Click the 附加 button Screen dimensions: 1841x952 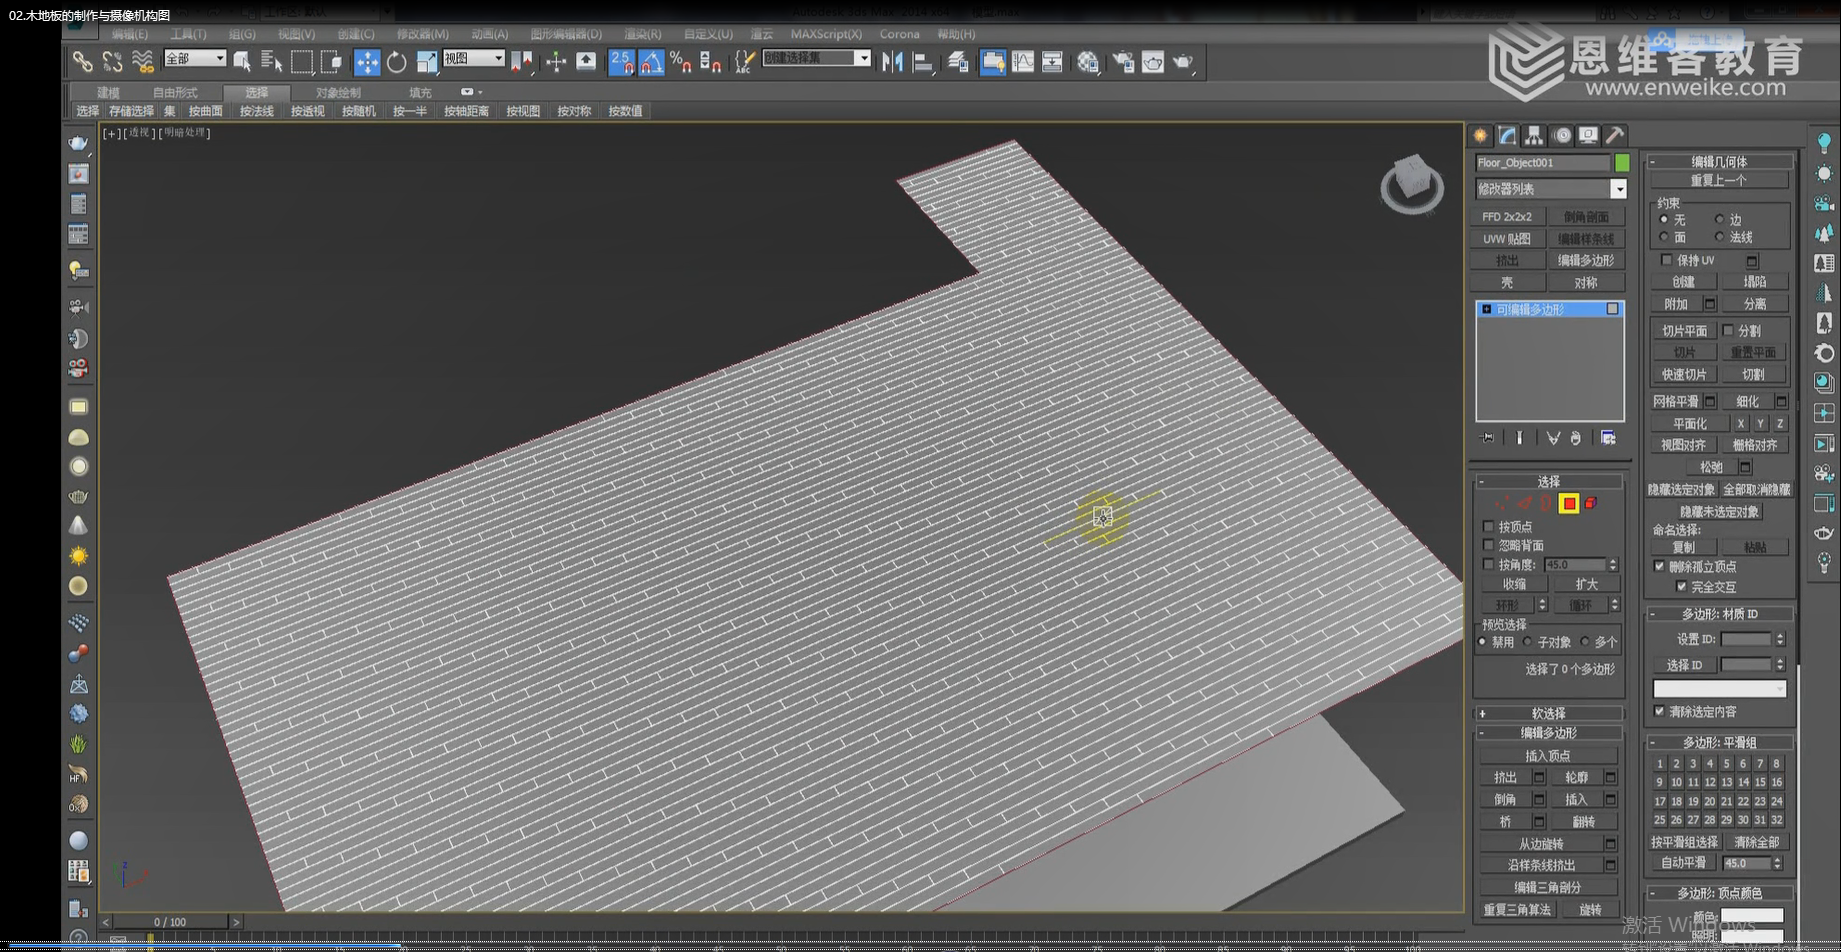tap(1676, 304)
